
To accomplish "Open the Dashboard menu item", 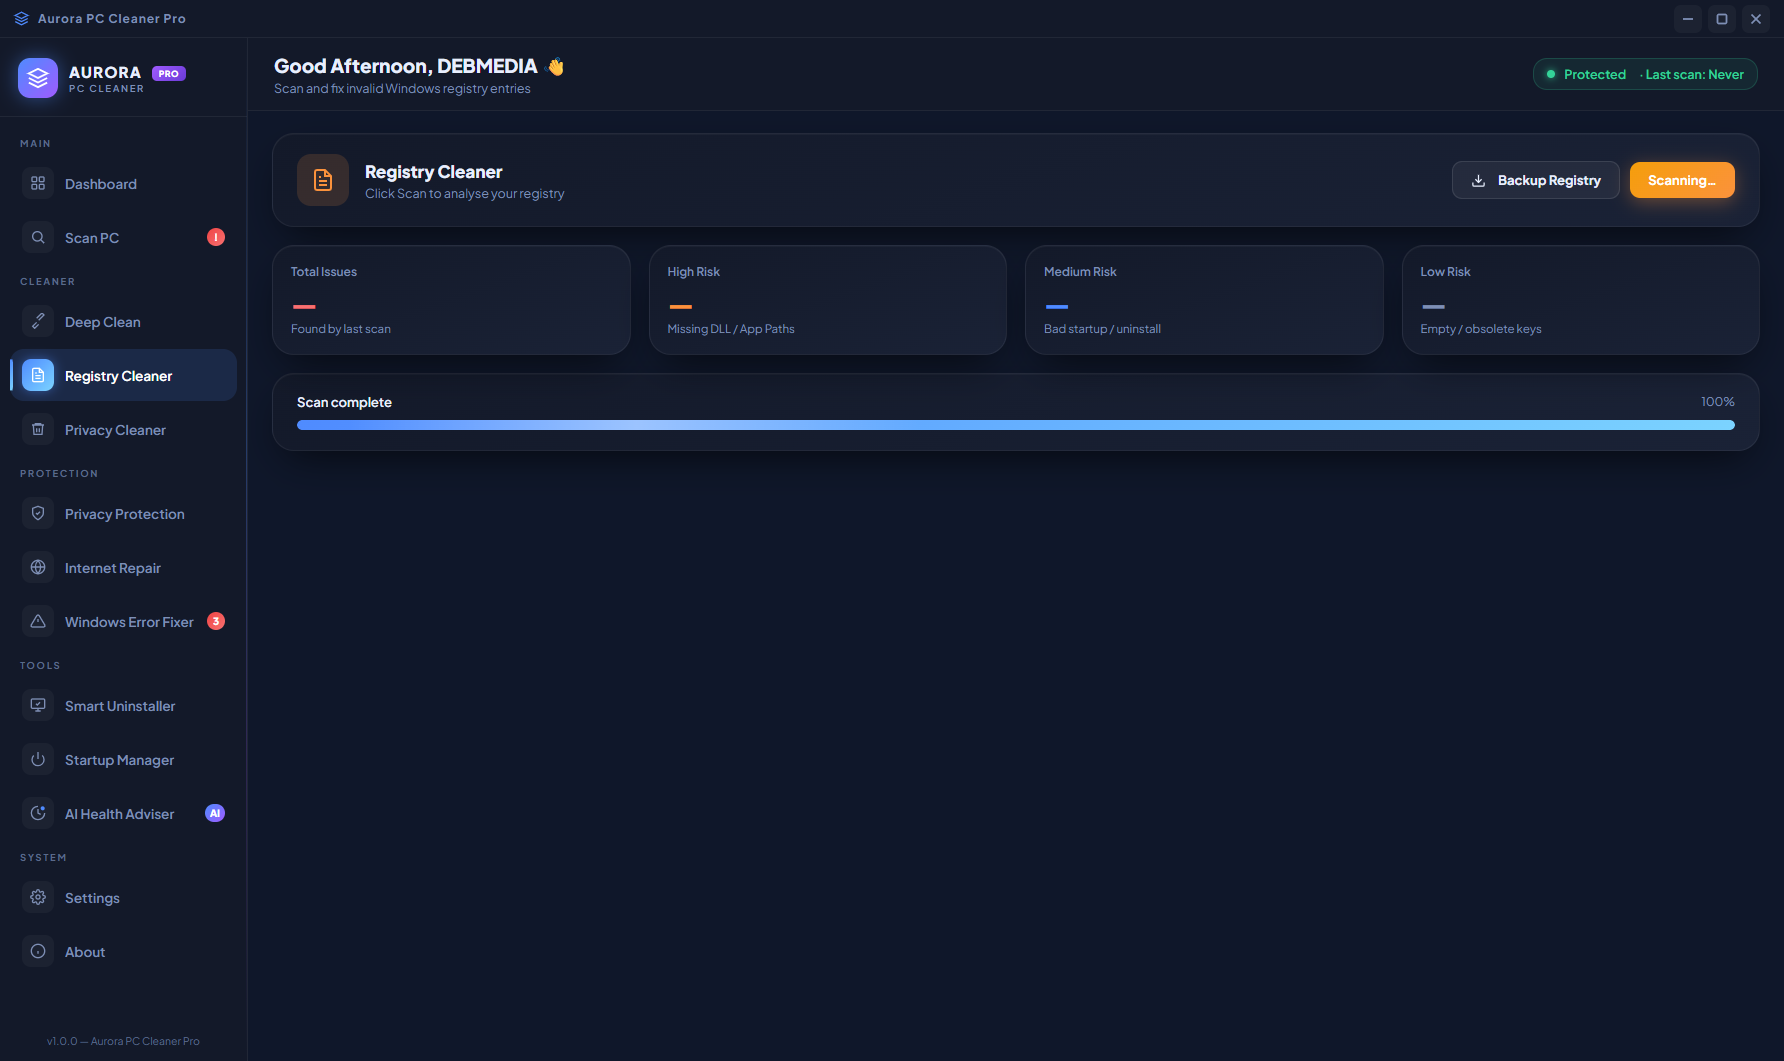I will (x=123, y=183).
